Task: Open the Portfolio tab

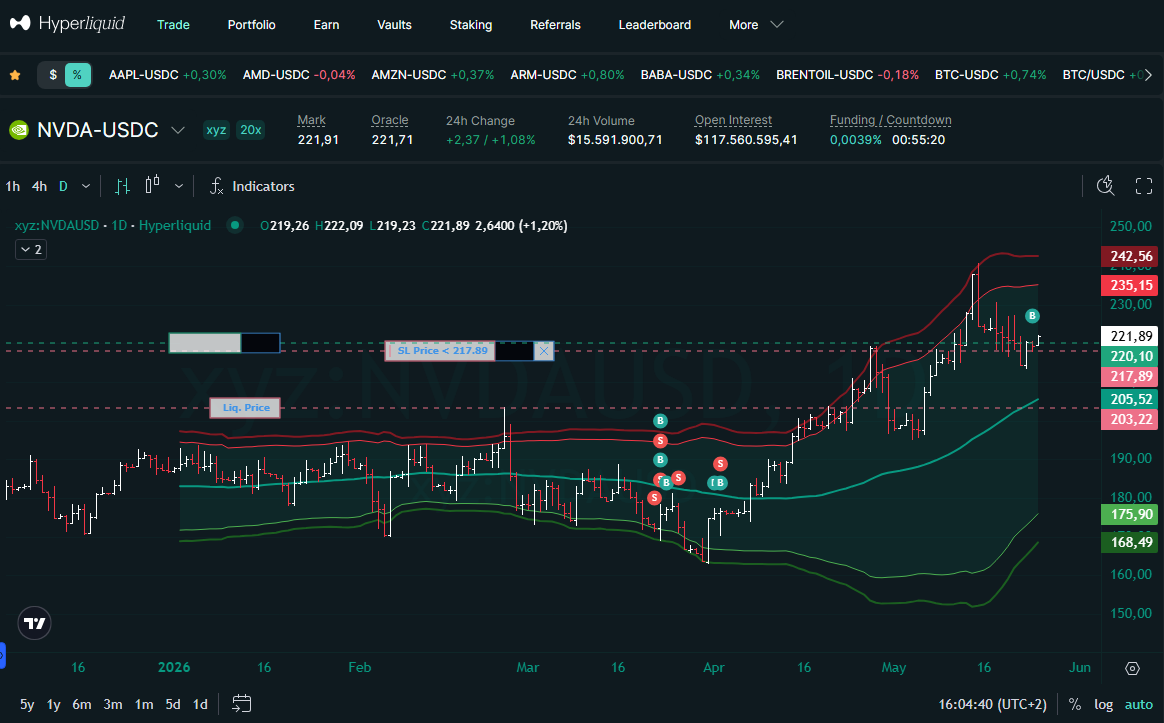Action: tap(252, 24)
